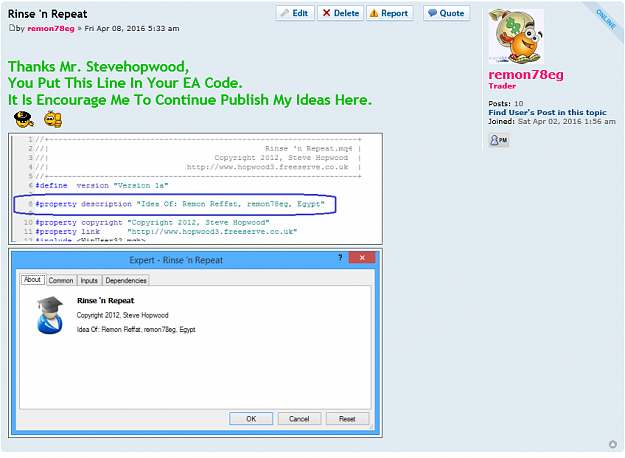Select the About tab in Expert dialog

click(32, 280)
